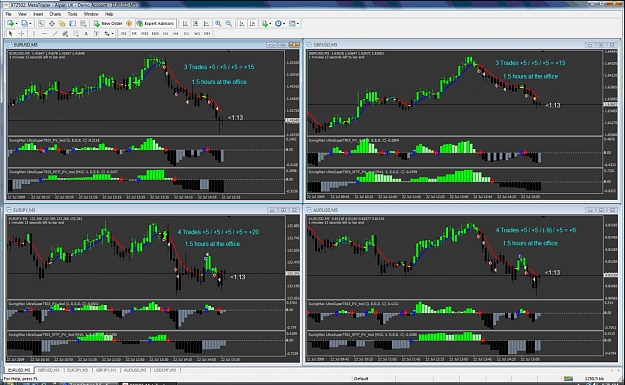Select the Arrows drawing tool
This screenshot has height=385, width=625.
tap(107, 33)
